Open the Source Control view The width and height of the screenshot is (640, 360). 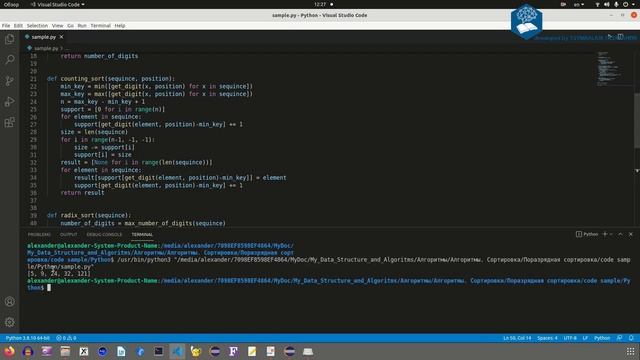[x=9, y=80]
